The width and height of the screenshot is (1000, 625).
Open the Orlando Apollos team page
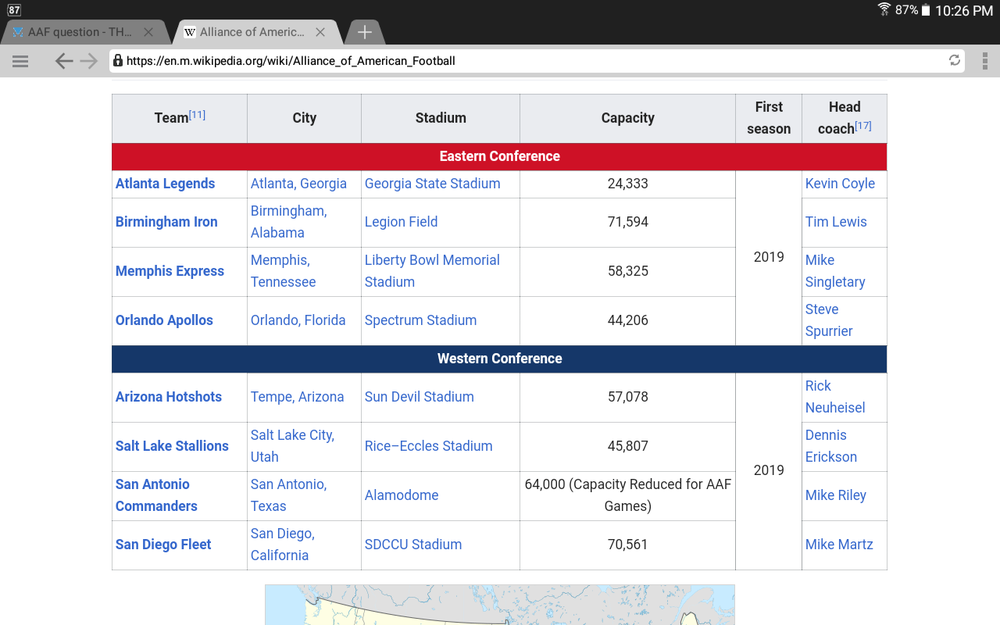[164, 320]
